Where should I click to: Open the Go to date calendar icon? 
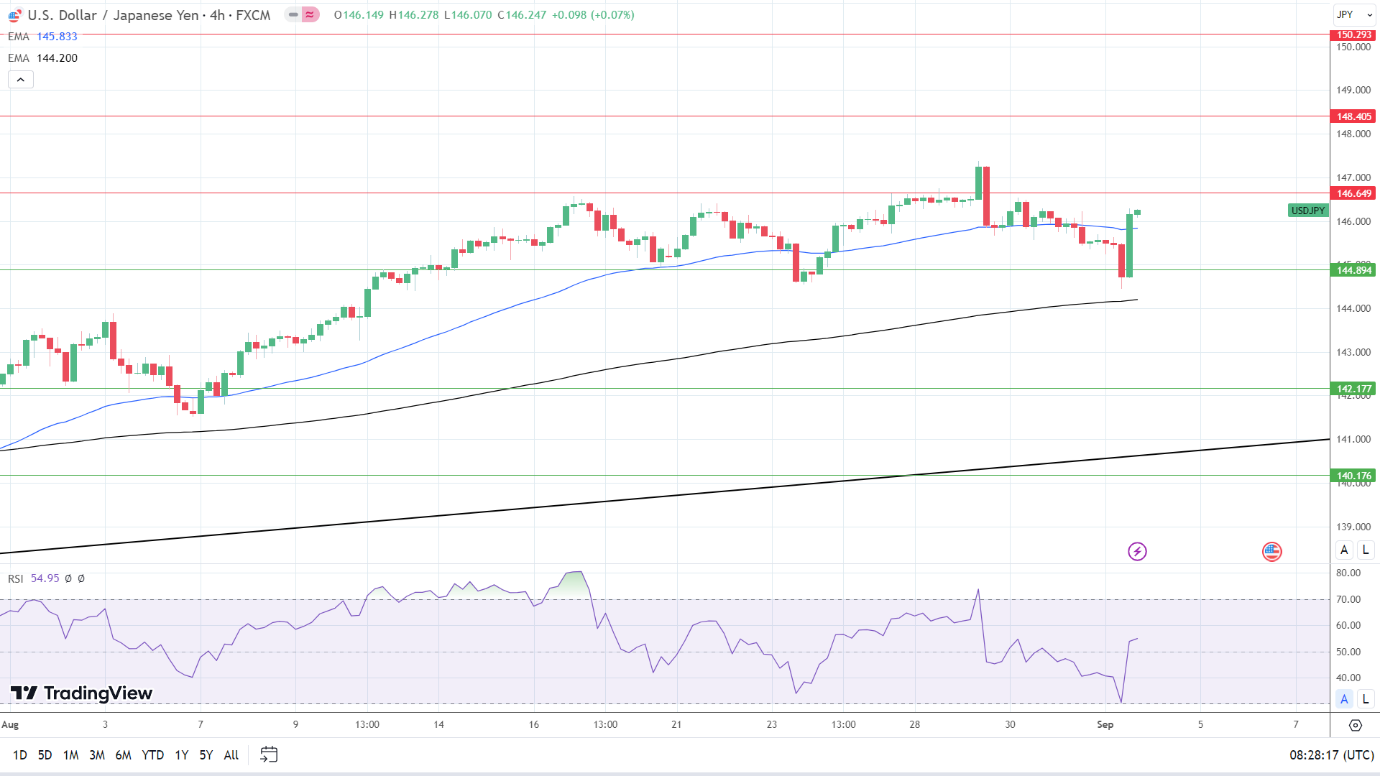[268, 755]
